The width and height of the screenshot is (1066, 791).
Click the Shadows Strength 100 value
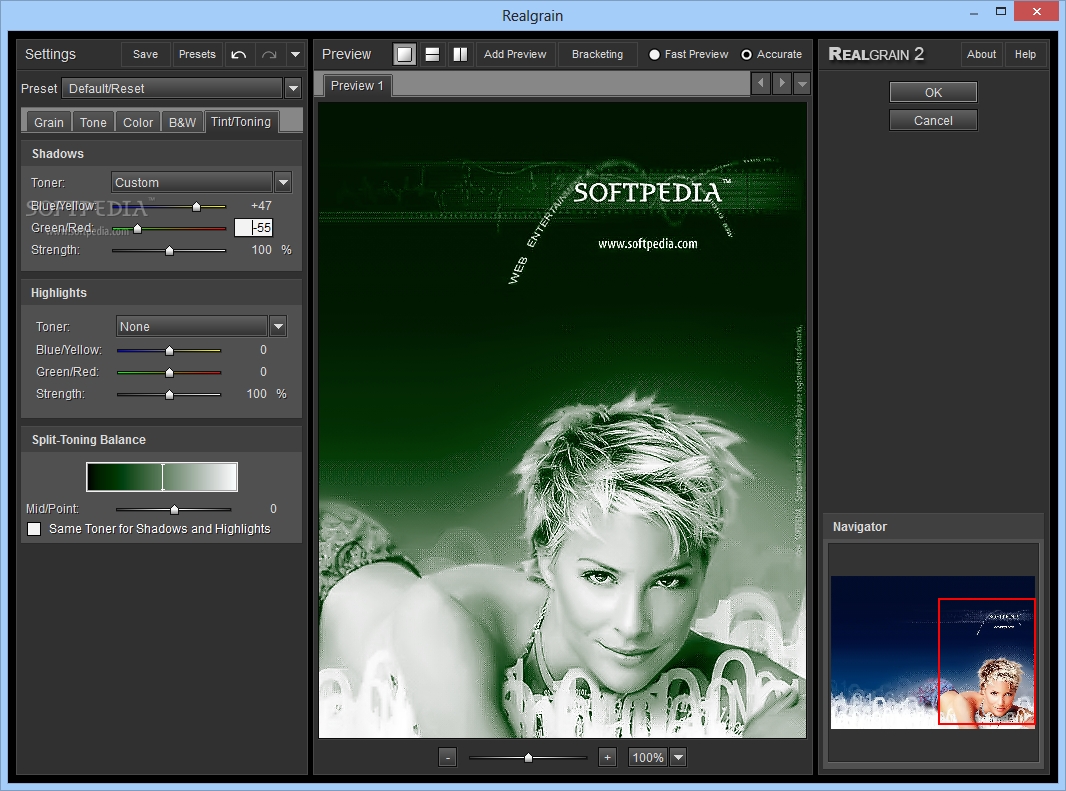coord(262,250)
